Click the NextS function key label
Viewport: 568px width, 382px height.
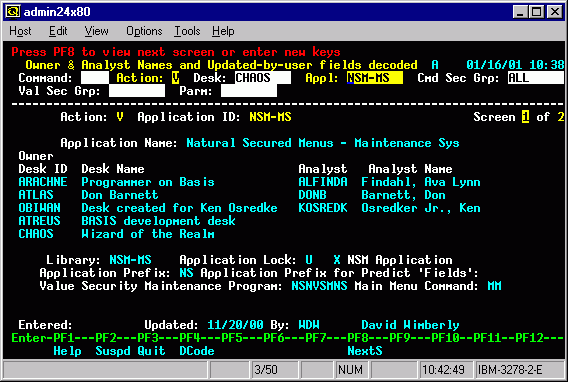click(x=365, y=351)
